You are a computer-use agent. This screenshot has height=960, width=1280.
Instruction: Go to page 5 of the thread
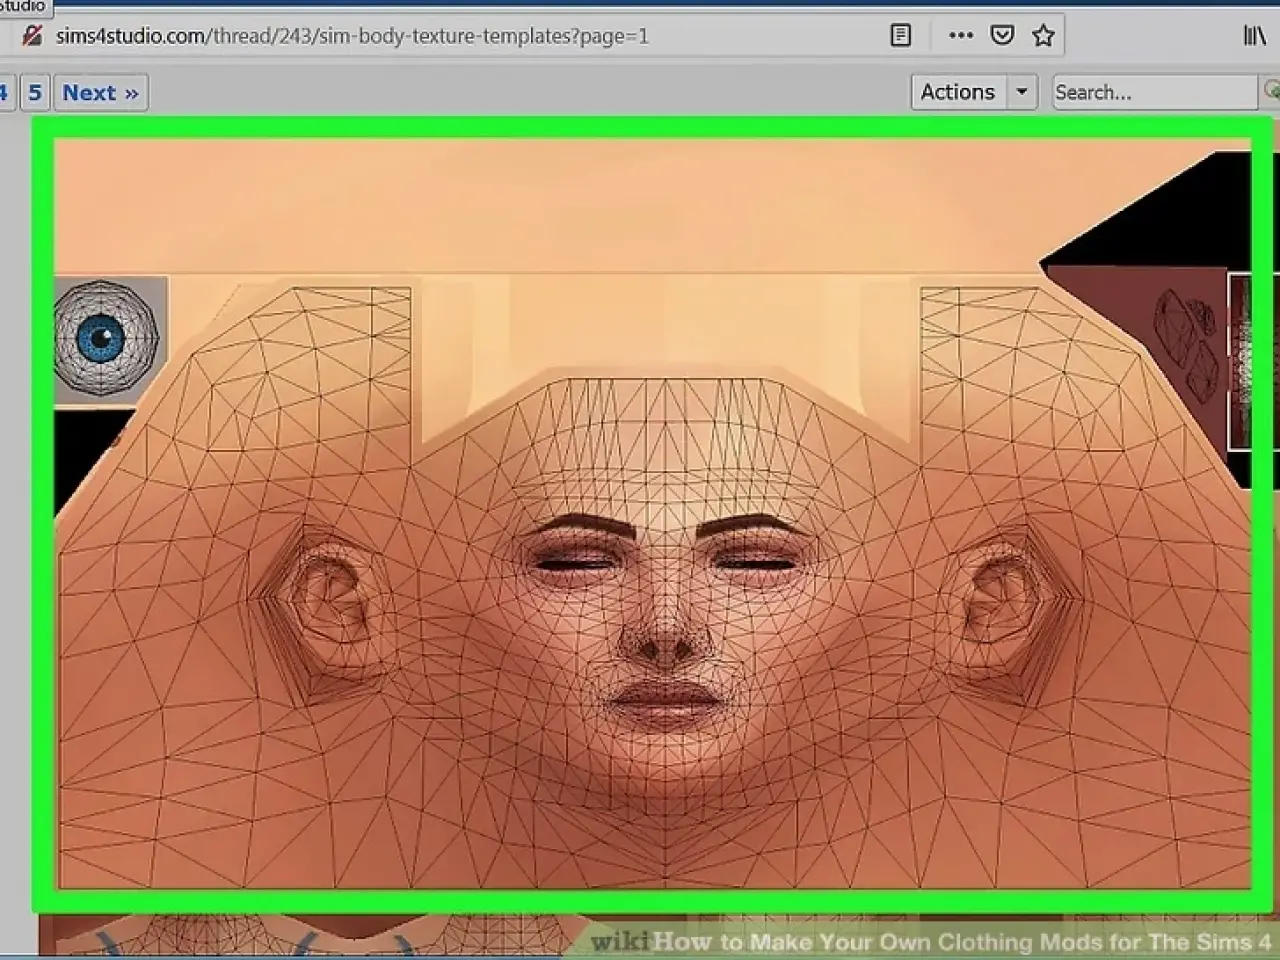pos(35,93)
